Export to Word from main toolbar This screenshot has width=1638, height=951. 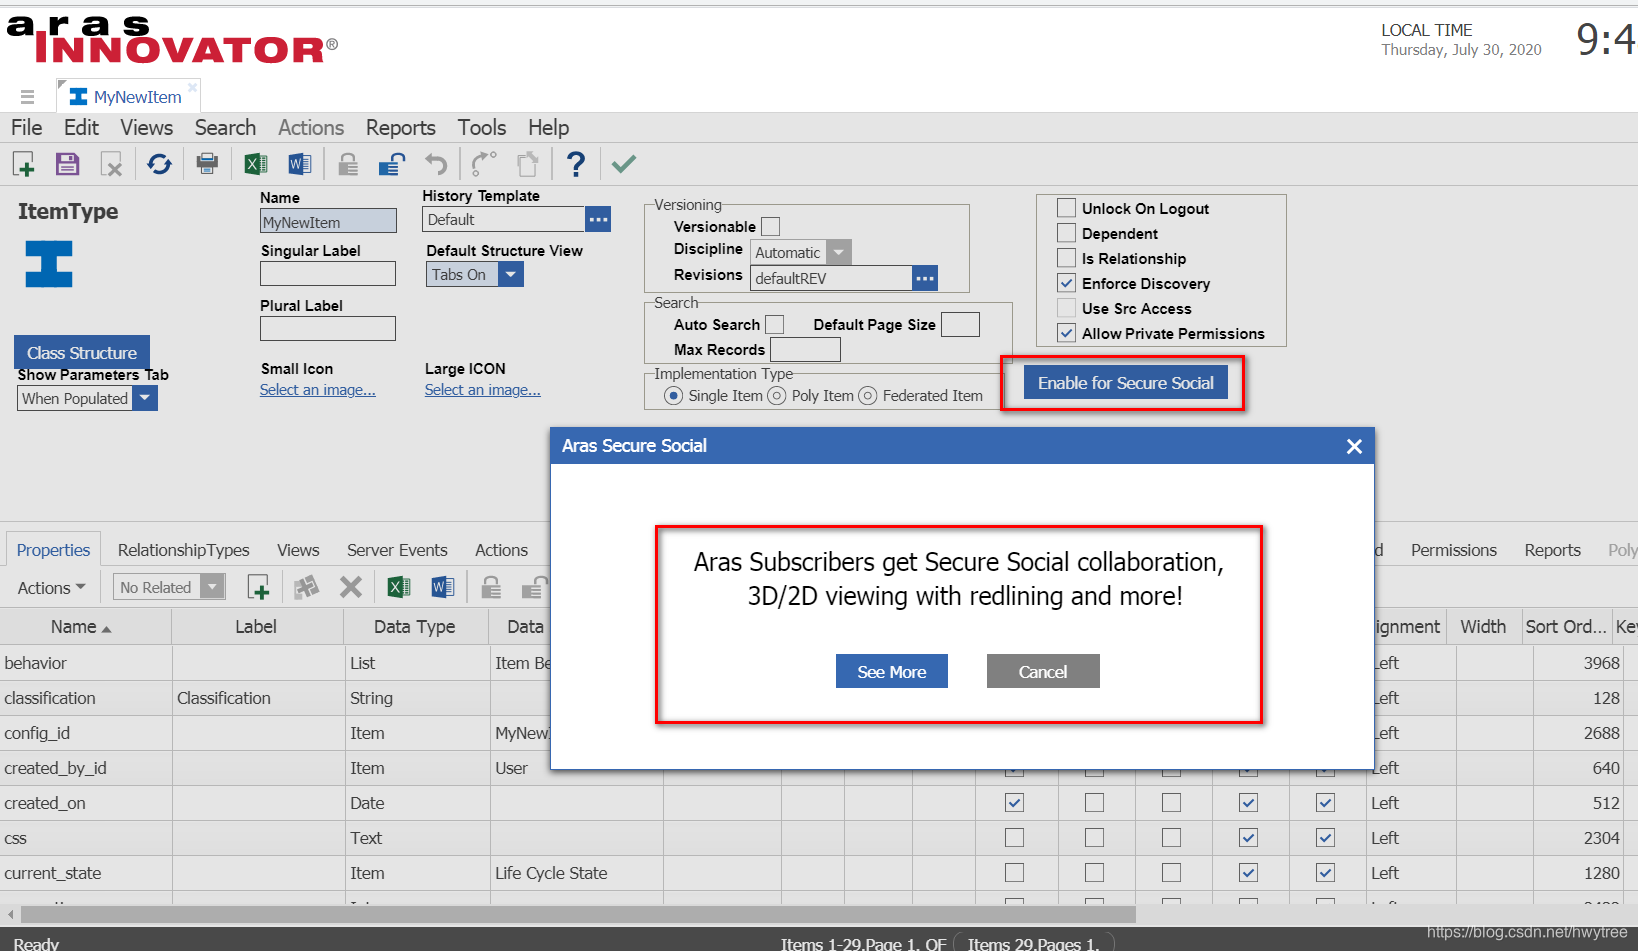pos(299,164)
